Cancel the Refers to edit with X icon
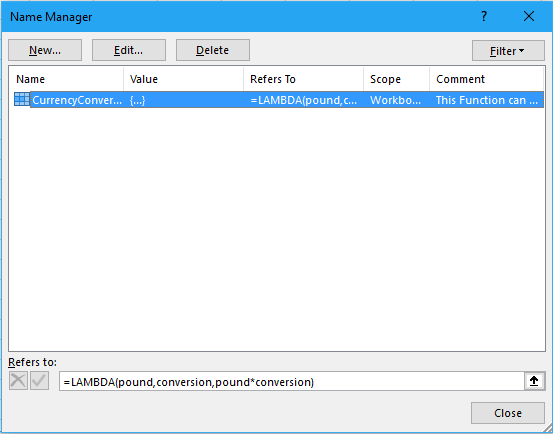The width and height of the screenshot is (553, 434). point(18,381)
